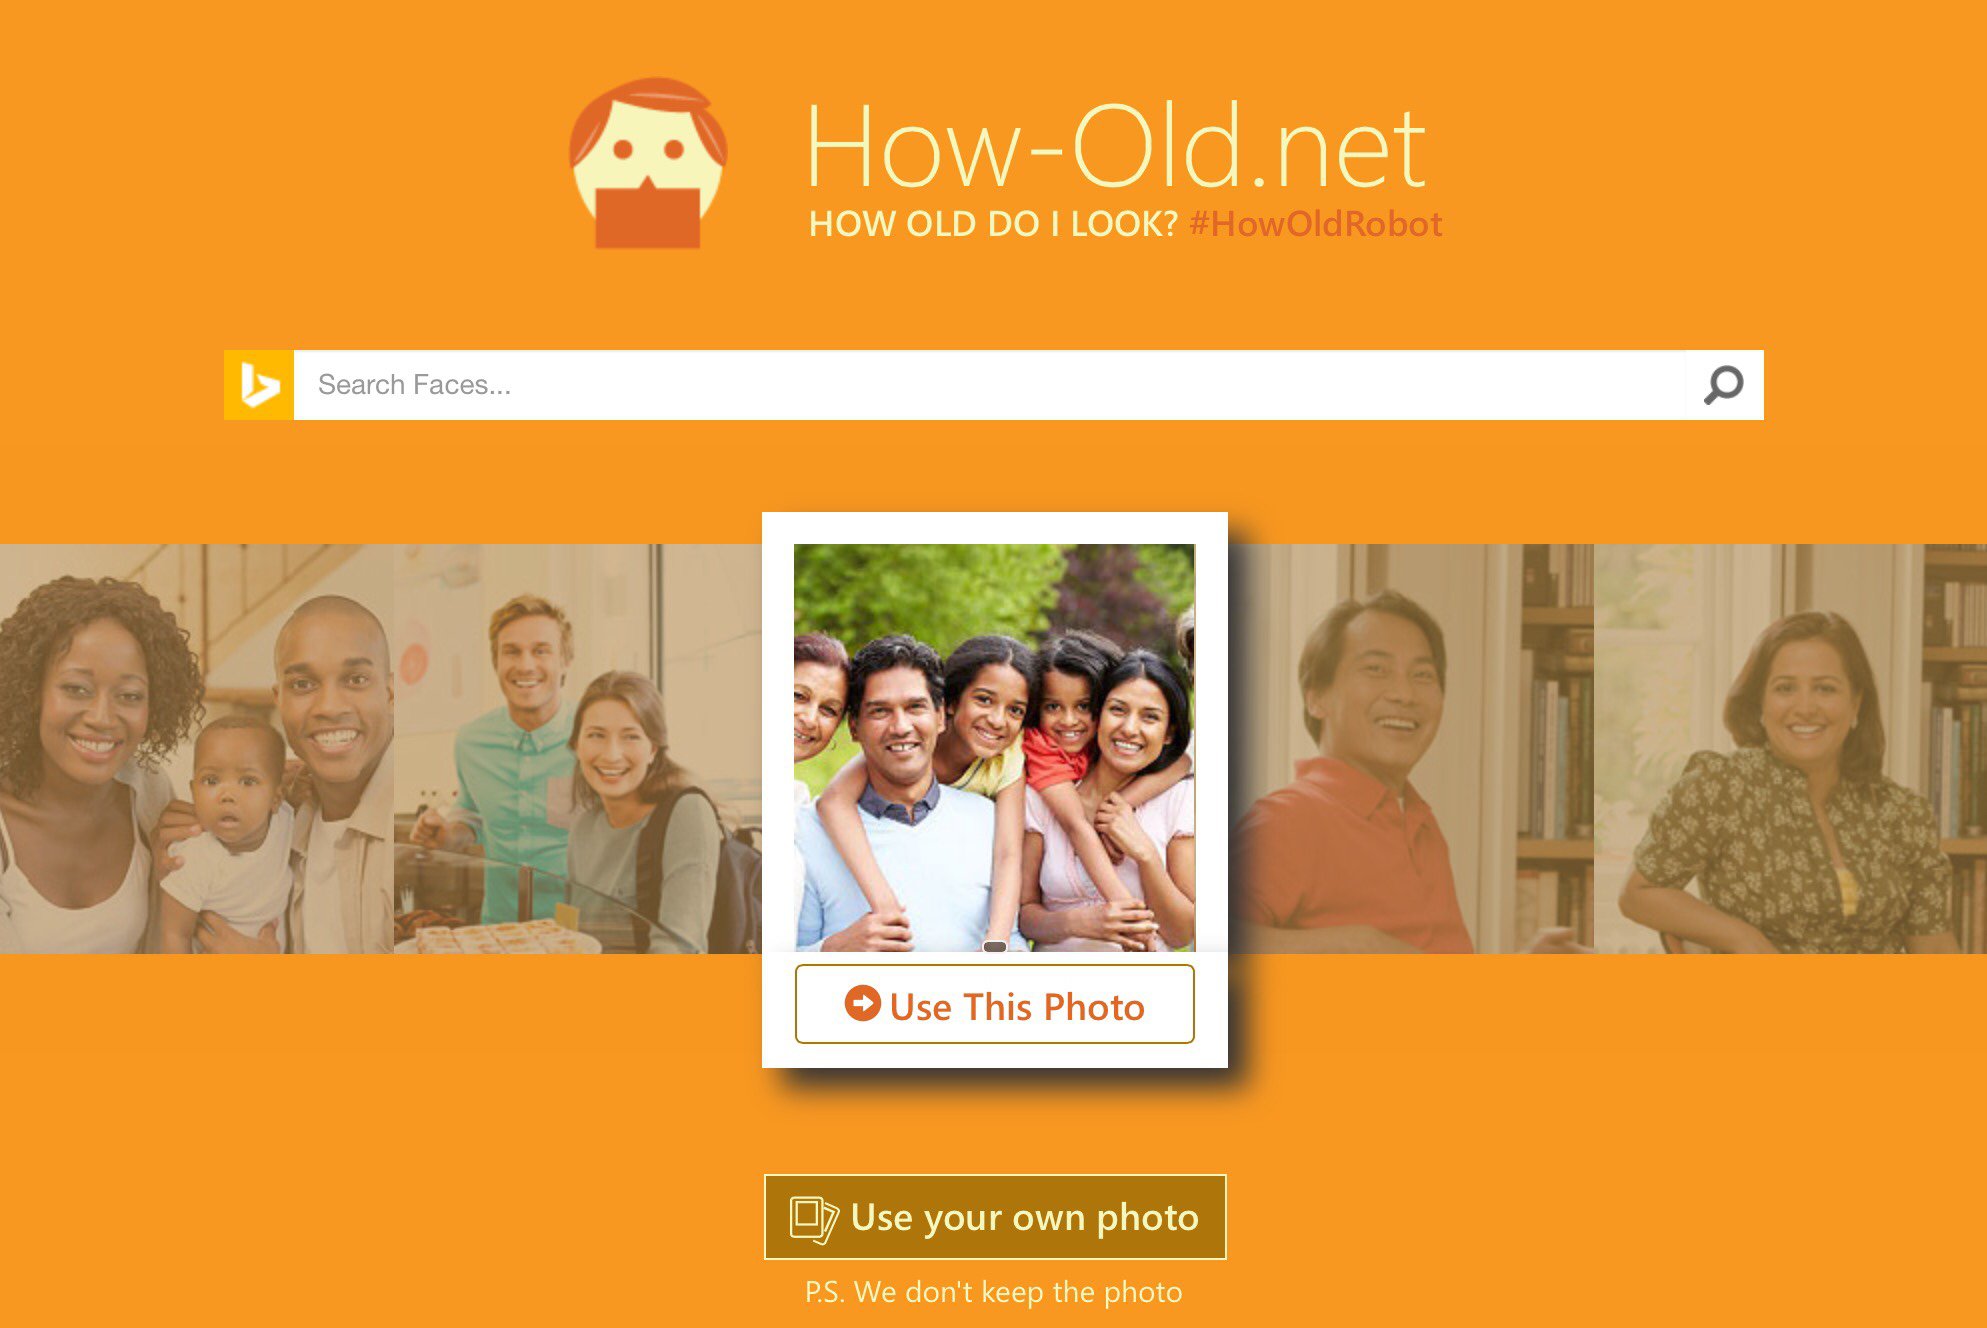Select the Use This Photo button label
This screenshot has width=1987, height=1328.
[1017, 1007]
